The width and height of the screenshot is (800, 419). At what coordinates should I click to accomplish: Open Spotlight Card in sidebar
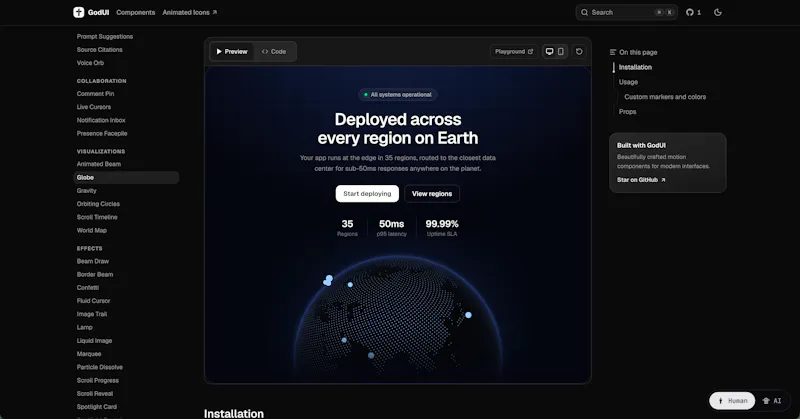[97, 407]
